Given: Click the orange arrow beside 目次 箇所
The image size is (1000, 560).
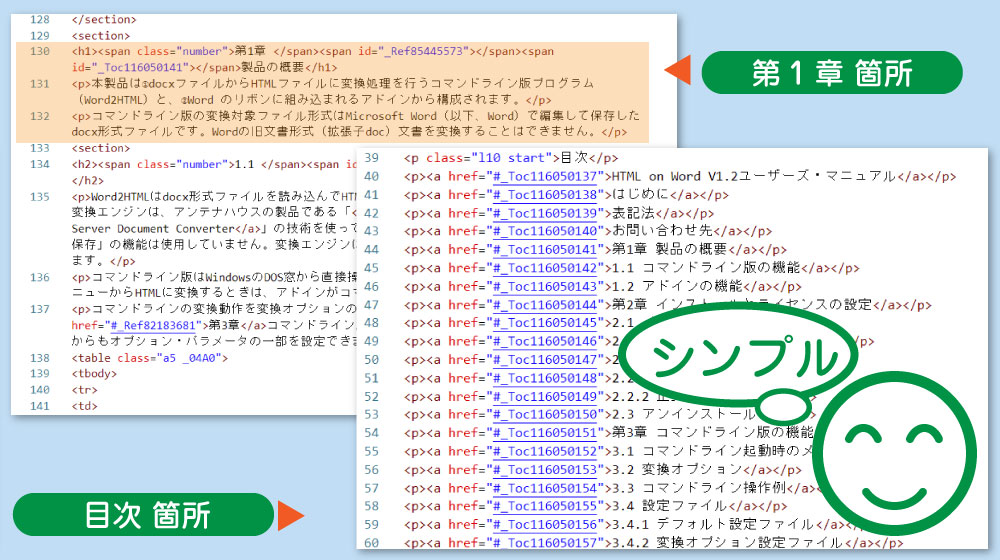Looking at the screenshot, I should coord(290,515).
